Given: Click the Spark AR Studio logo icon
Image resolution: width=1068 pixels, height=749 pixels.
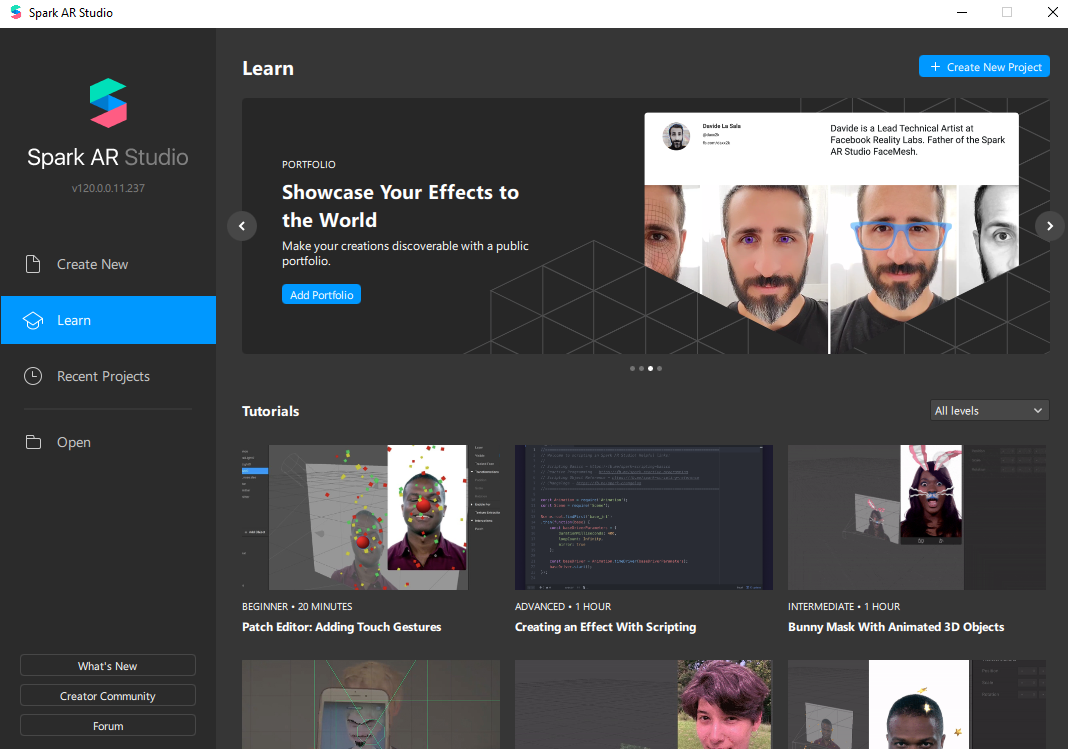Looking at the screenshot, I should [x=108, y=103].
